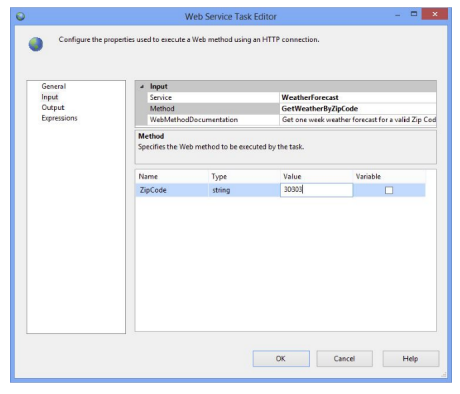Click the large globe icon beside description

click(x=36, y=44)
